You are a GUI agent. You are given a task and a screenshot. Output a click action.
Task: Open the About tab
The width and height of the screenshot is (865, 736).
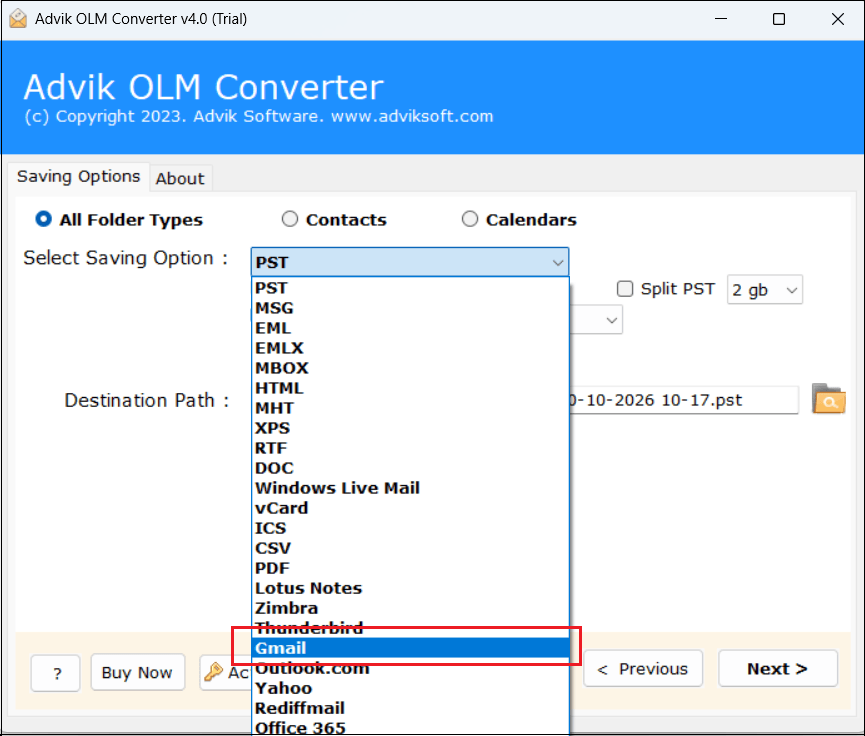coord(180,178)
